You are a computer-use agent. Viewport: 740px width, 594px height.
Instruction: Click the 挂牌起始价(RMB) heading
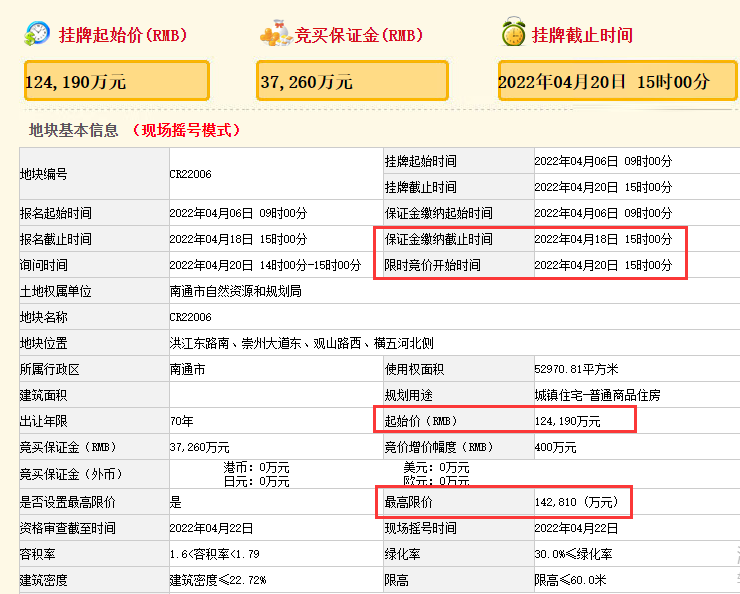pos(123,36)
